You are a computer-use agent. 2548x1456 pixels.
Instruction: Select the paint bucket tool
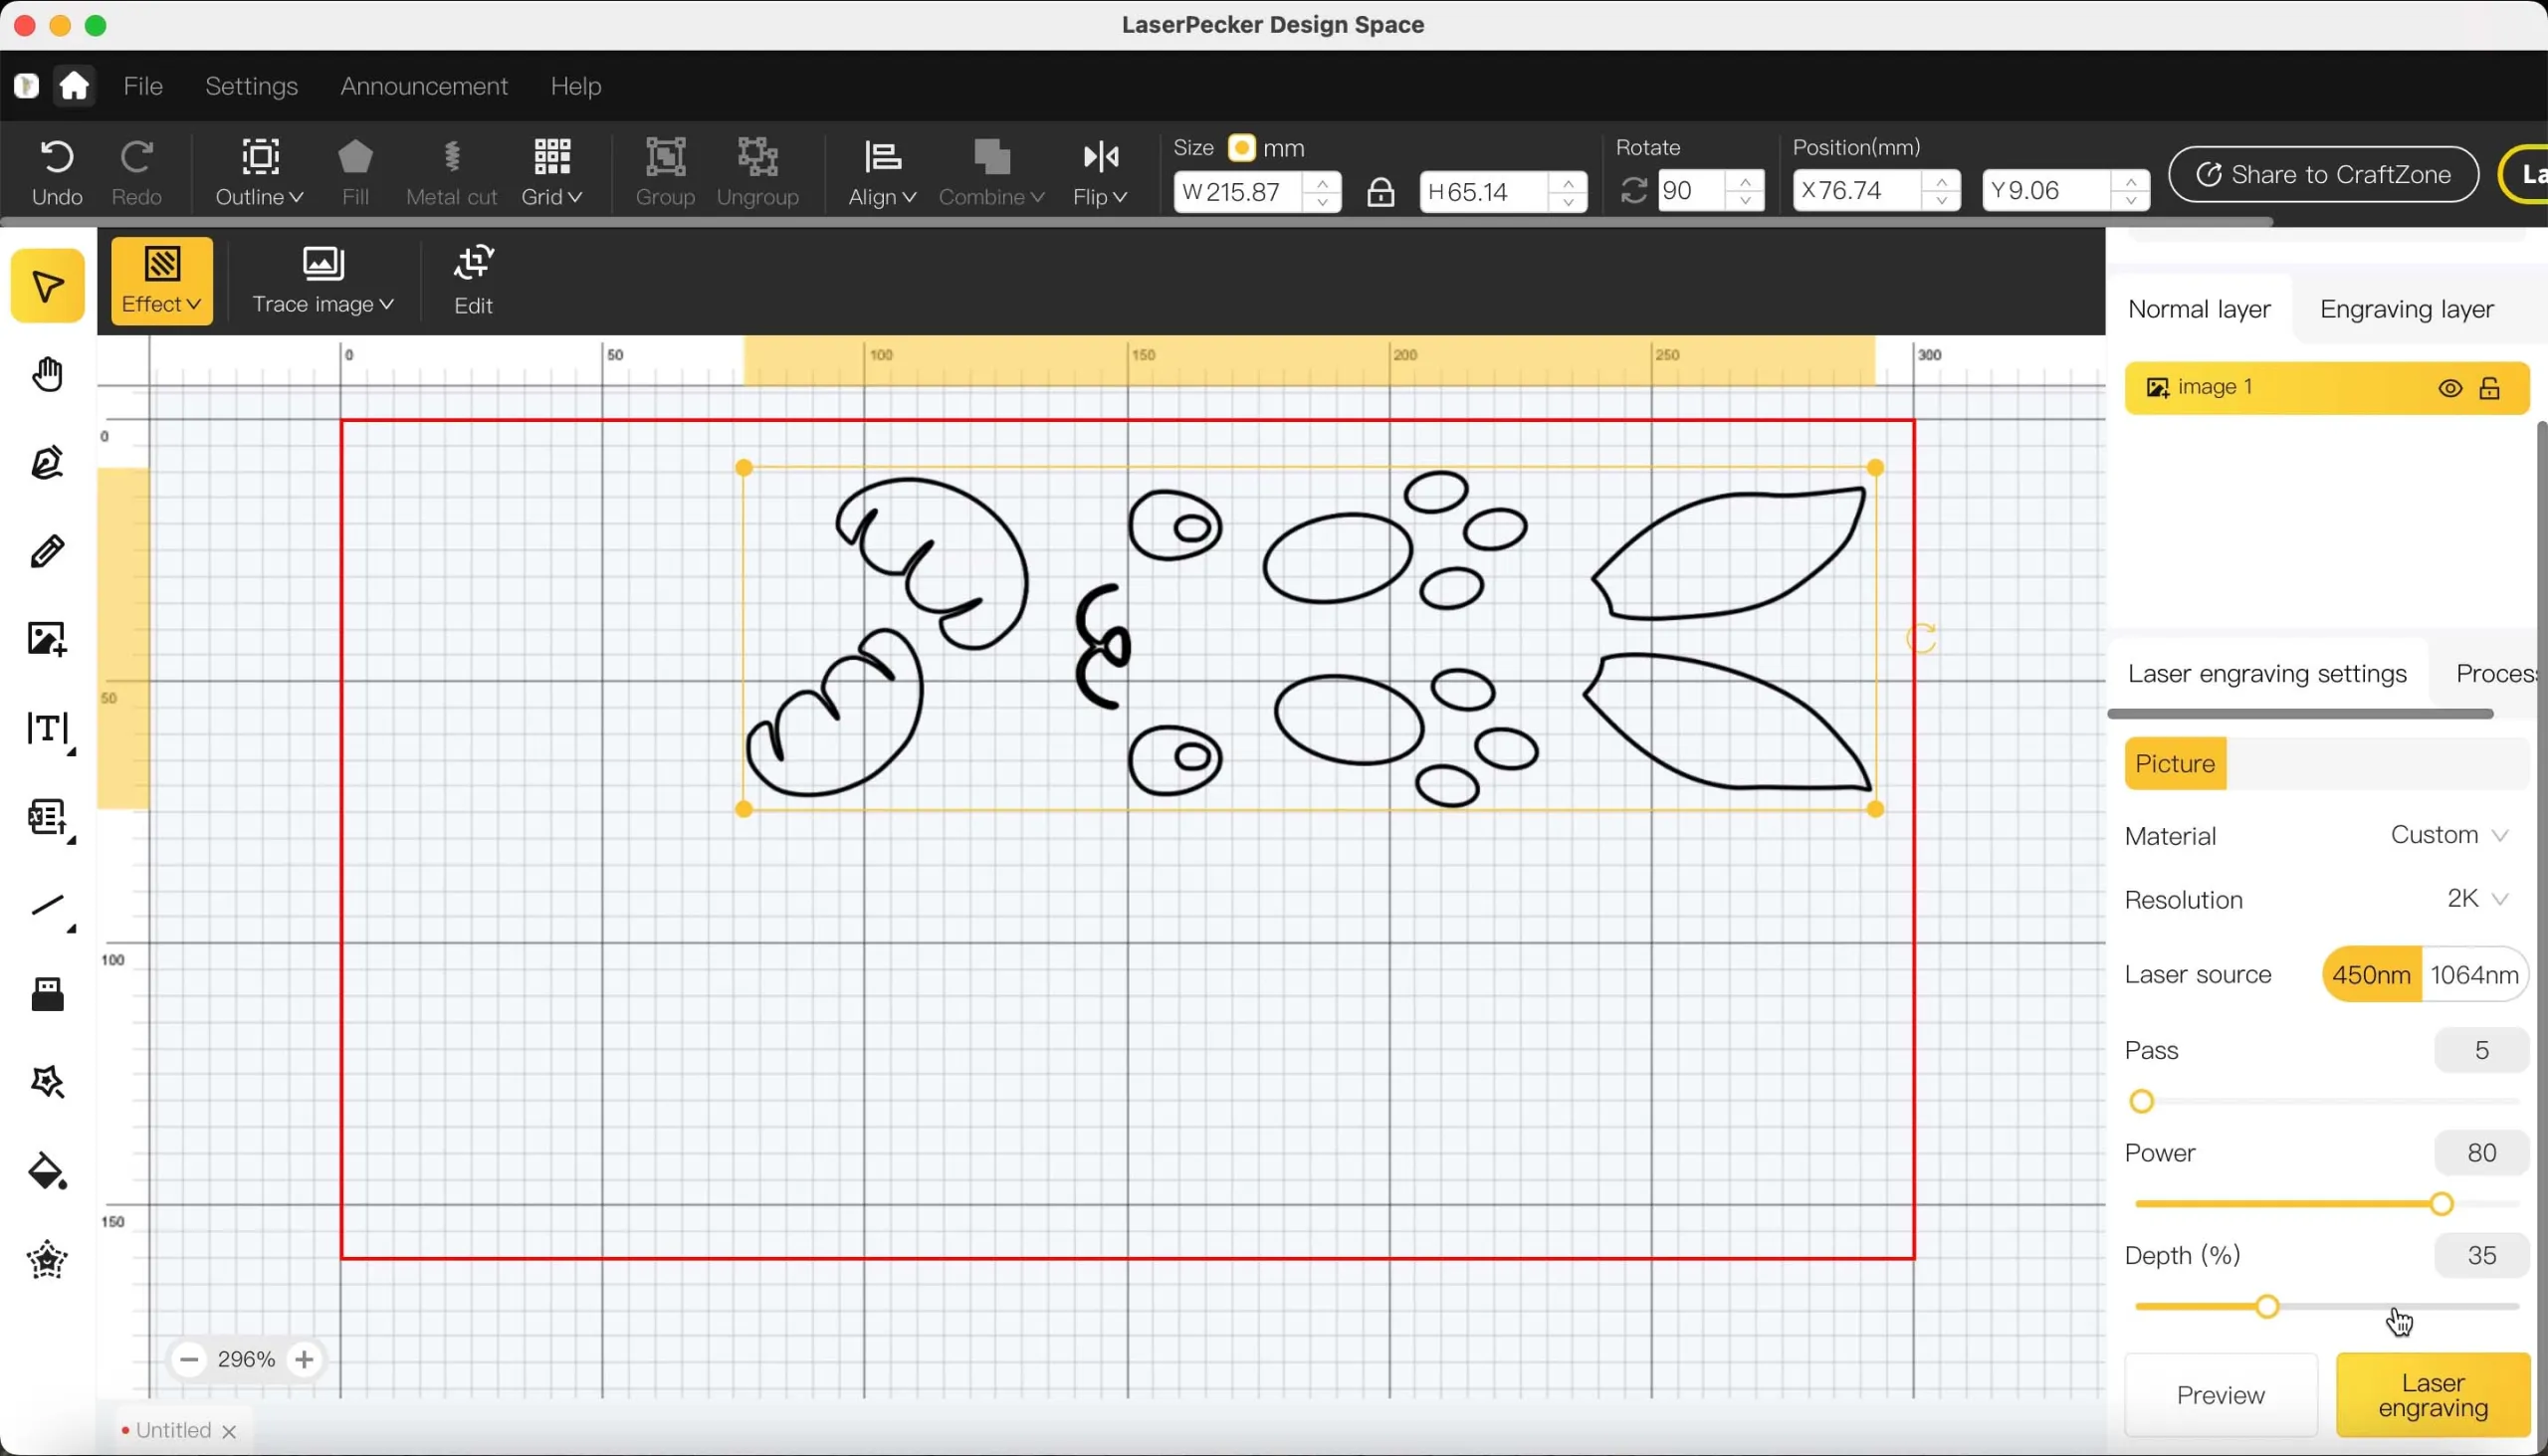coord(48,1172)
